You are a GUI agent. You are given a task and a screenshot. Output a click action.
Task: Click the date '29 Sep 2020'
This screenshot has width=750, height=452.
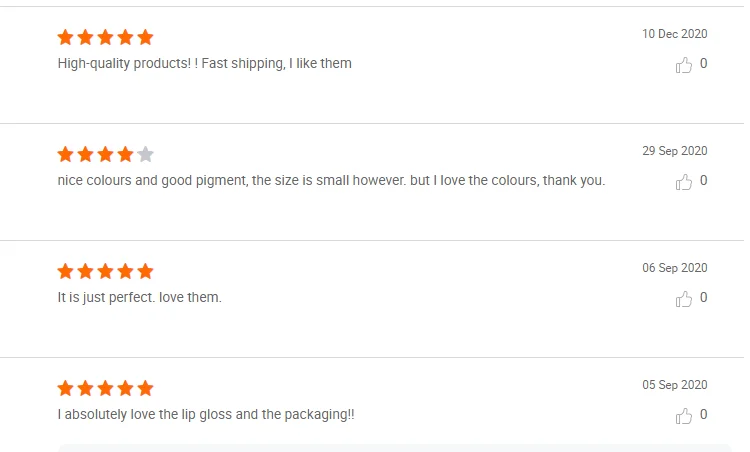(674, 151)
